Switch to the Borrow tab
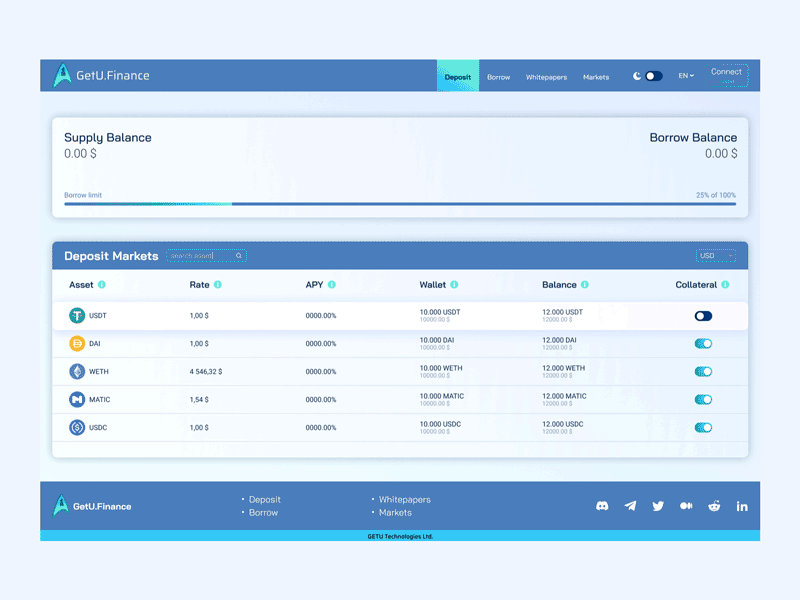Viewport: 800px width, 600px height. [x=498, y=77]
